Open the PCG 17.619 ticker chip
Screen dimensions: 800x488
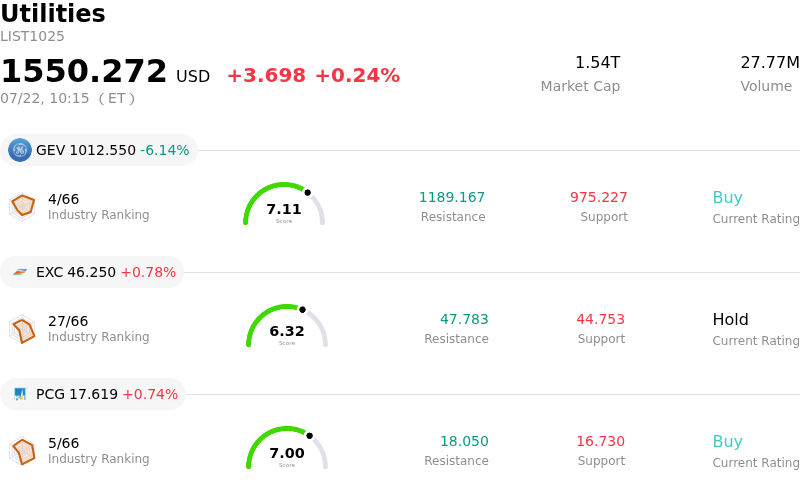click(x=93, y=394)
